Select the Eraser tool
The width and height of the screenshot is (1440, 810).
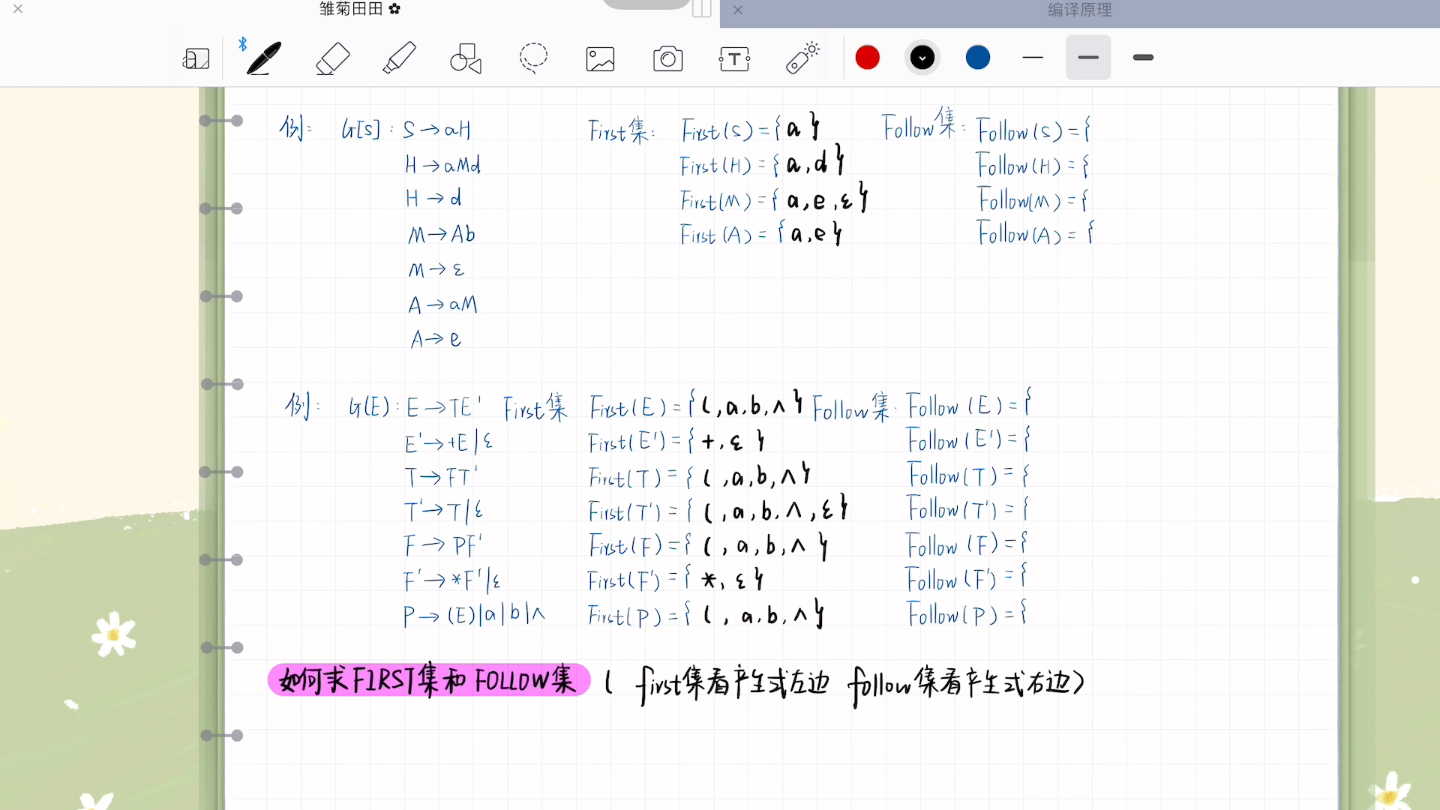click(x=332, y=58)
